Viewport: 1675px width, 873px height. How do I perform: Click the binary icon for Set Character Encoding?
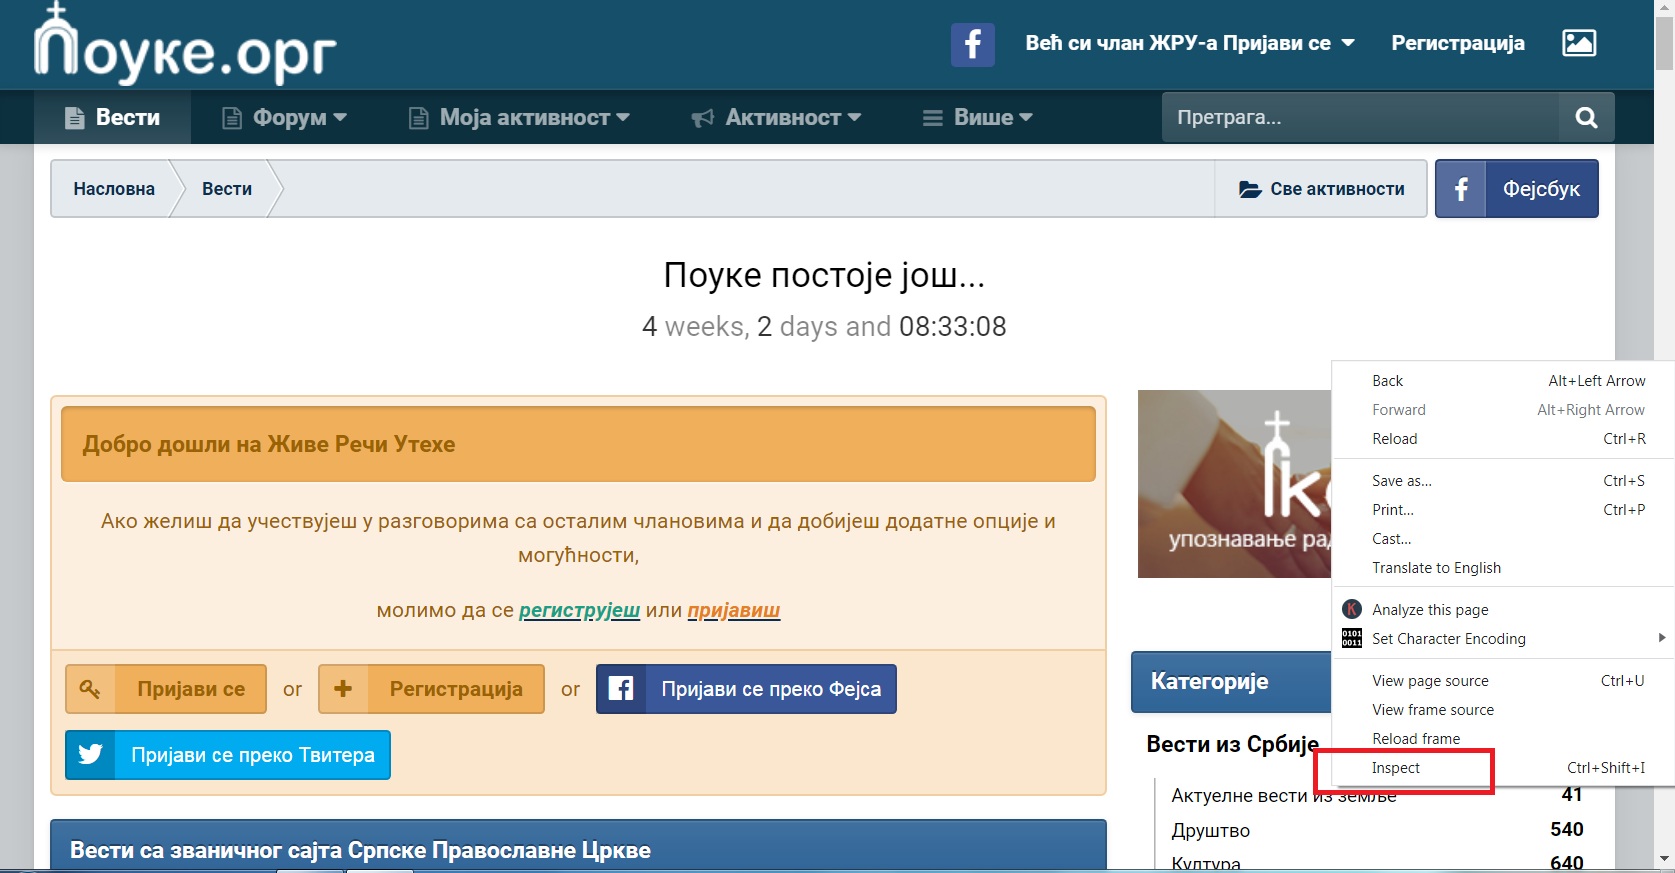[1352, 638]
